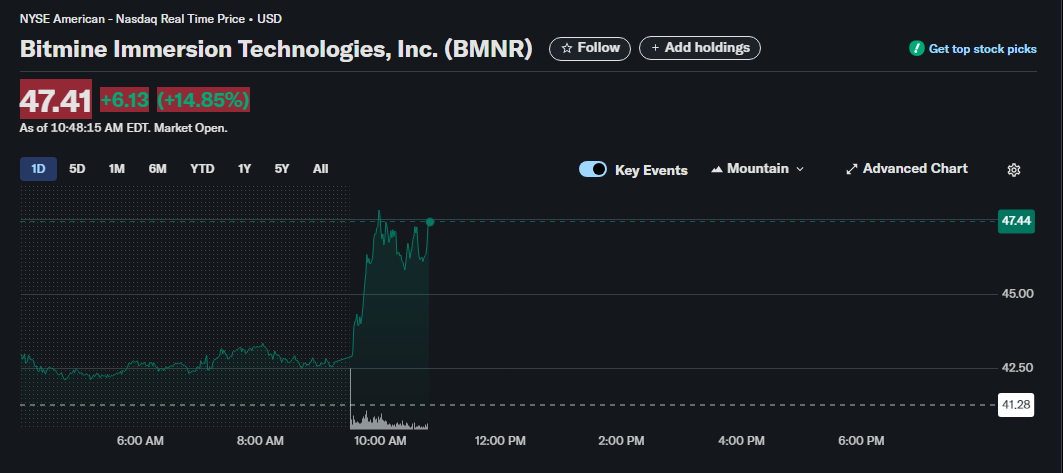
Task: Click the 45.00 axis price label
Action: click(x=1016, y=294)
